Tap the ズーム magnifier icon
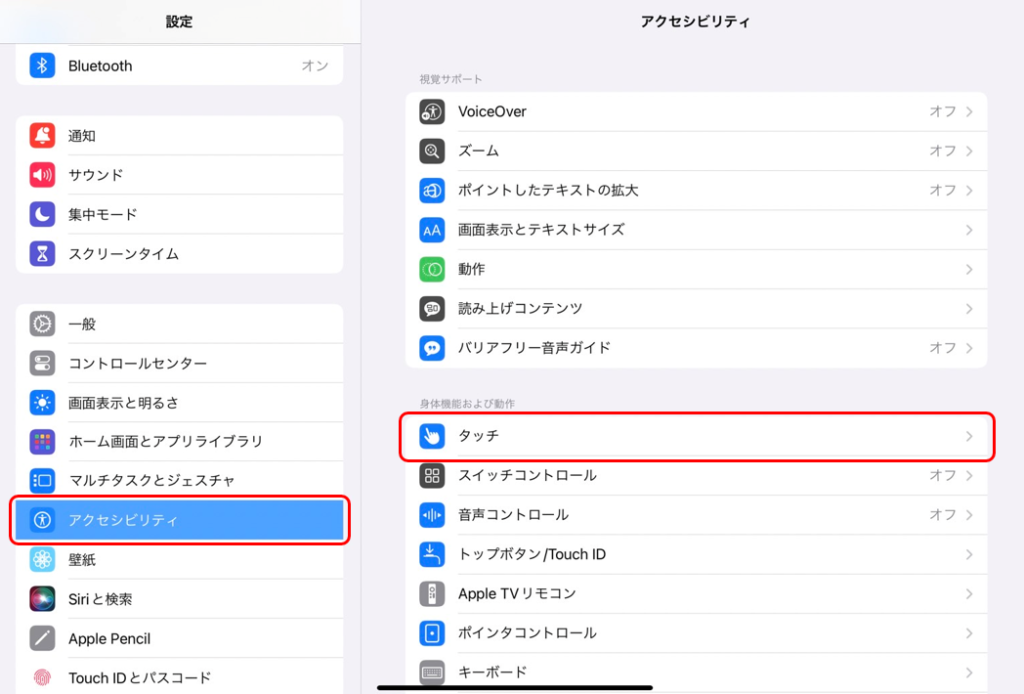 coord(432,151)
